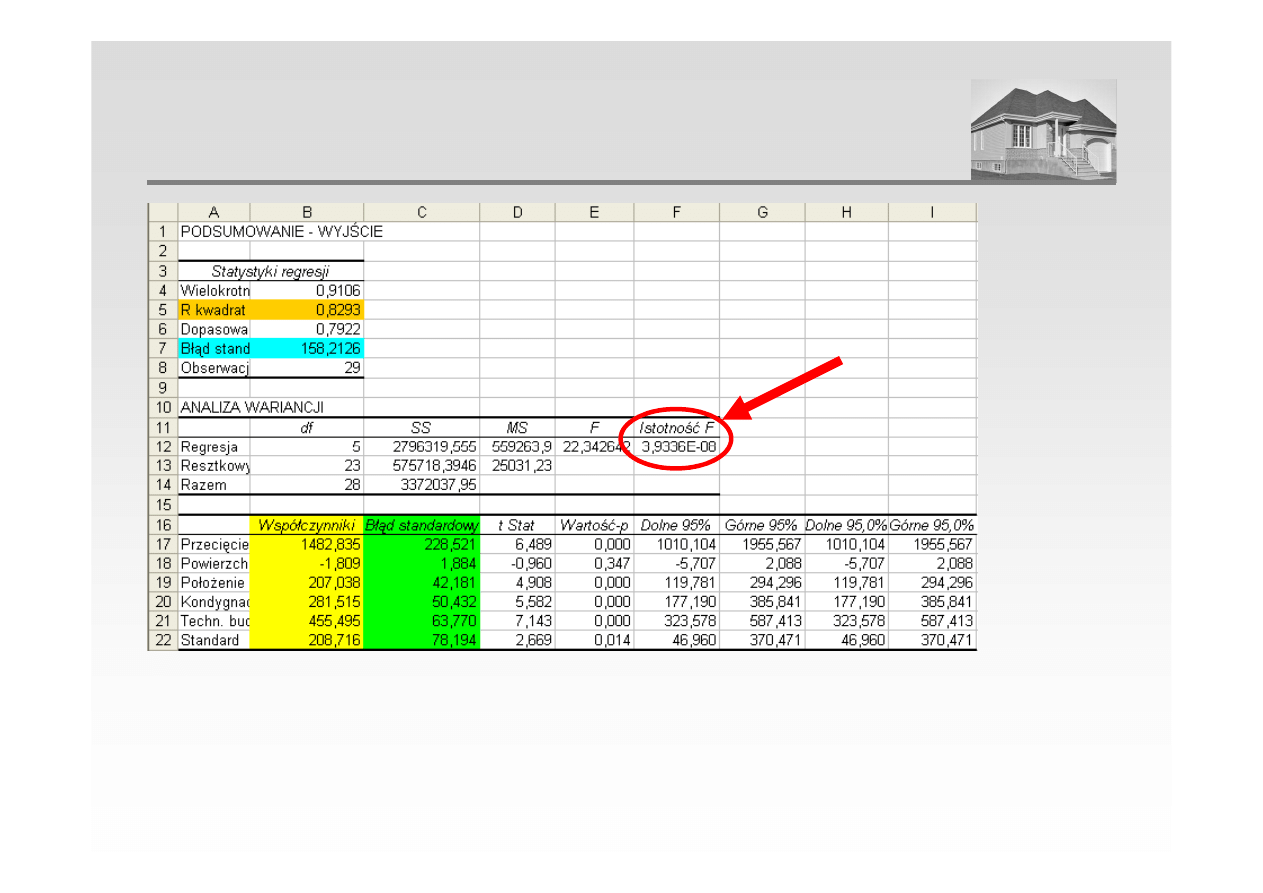This screenshot has width=1263, height=893.
Task: Click the circled value 3,9336E-08
Action: [x=678, y=447]
